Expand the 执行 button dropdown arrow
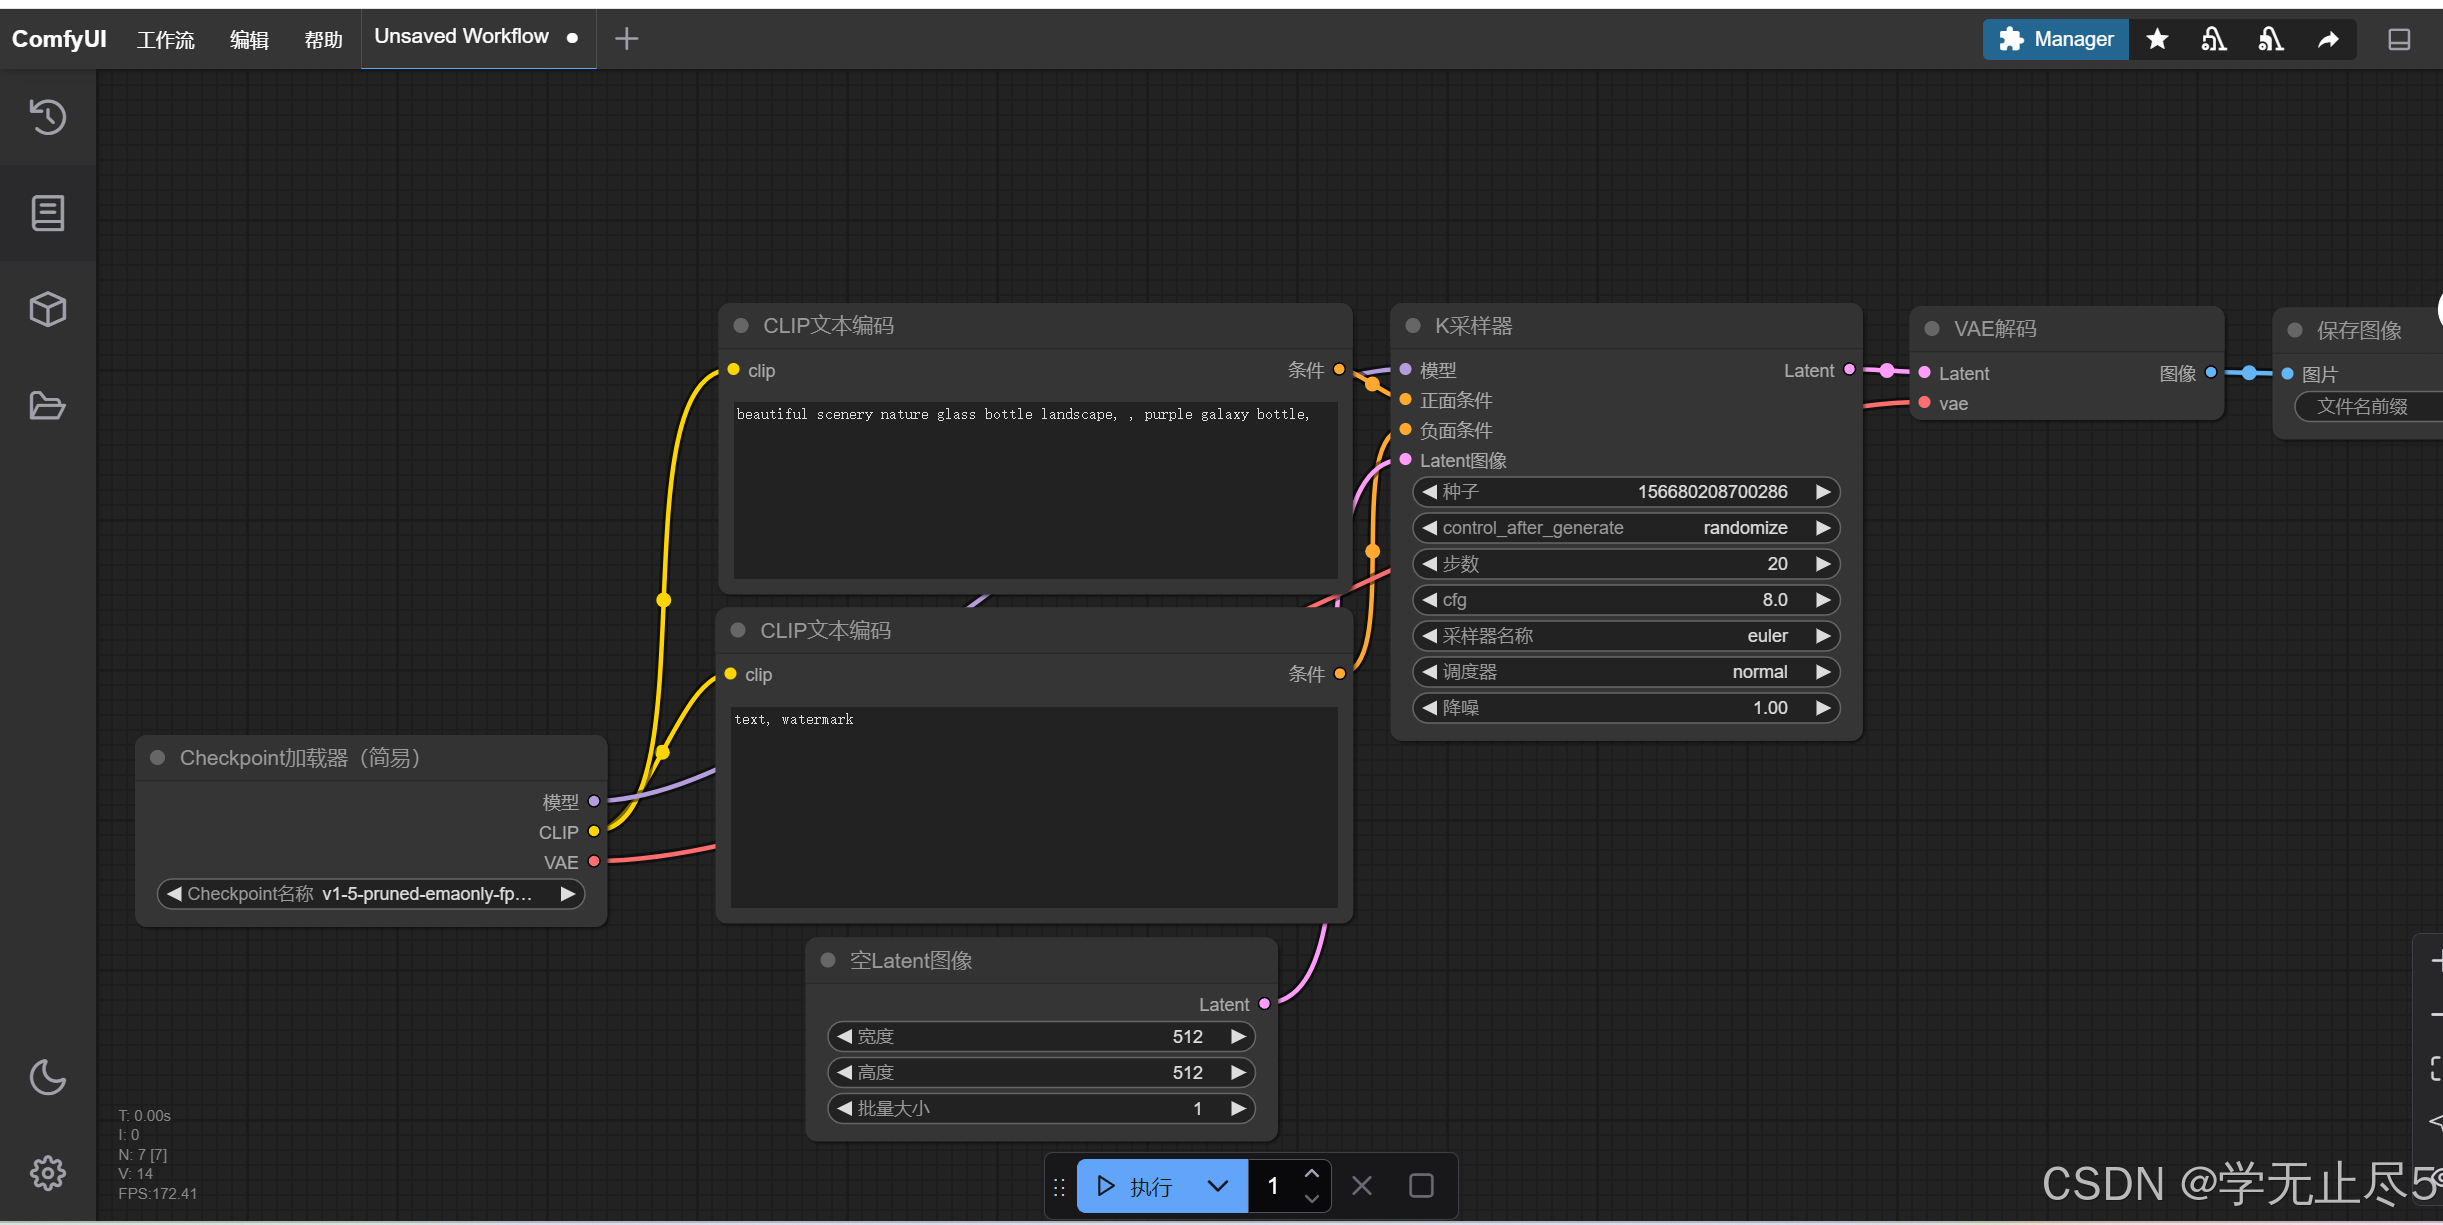Viewport: 2443px width, 1225px height. tap(1217, 1186)
